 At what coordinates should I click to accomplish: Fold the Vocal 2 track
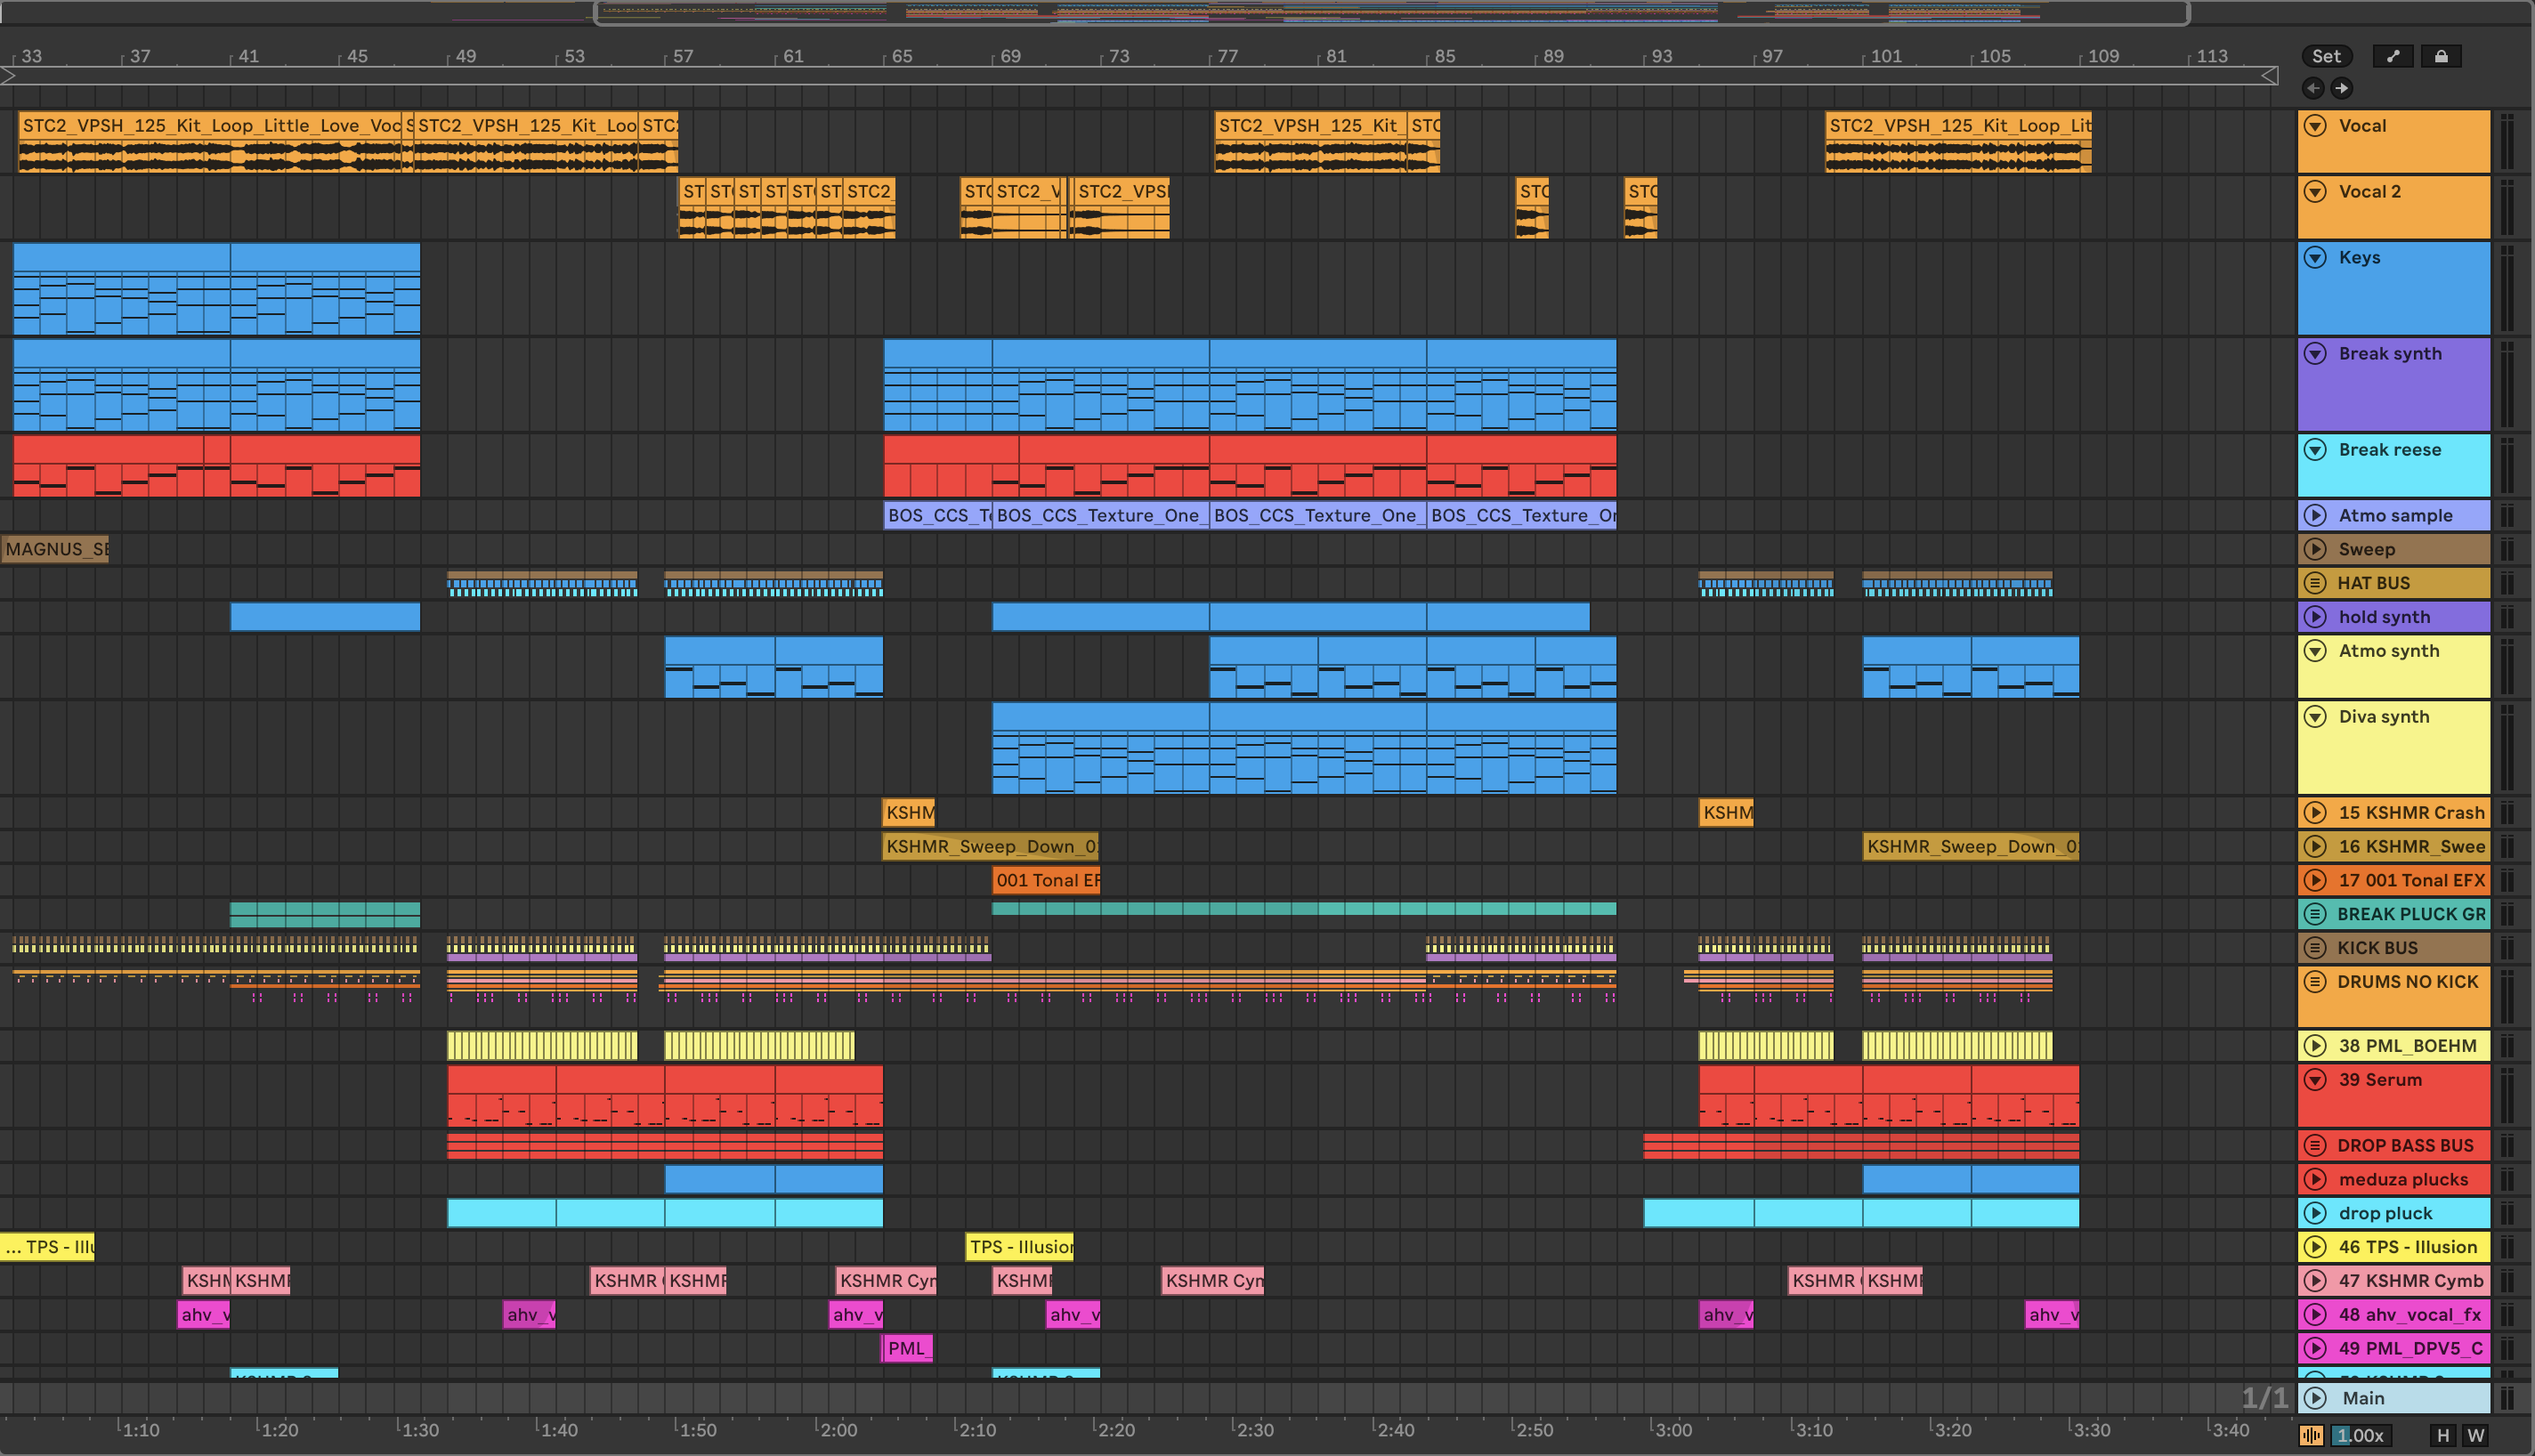(2316, 191)
